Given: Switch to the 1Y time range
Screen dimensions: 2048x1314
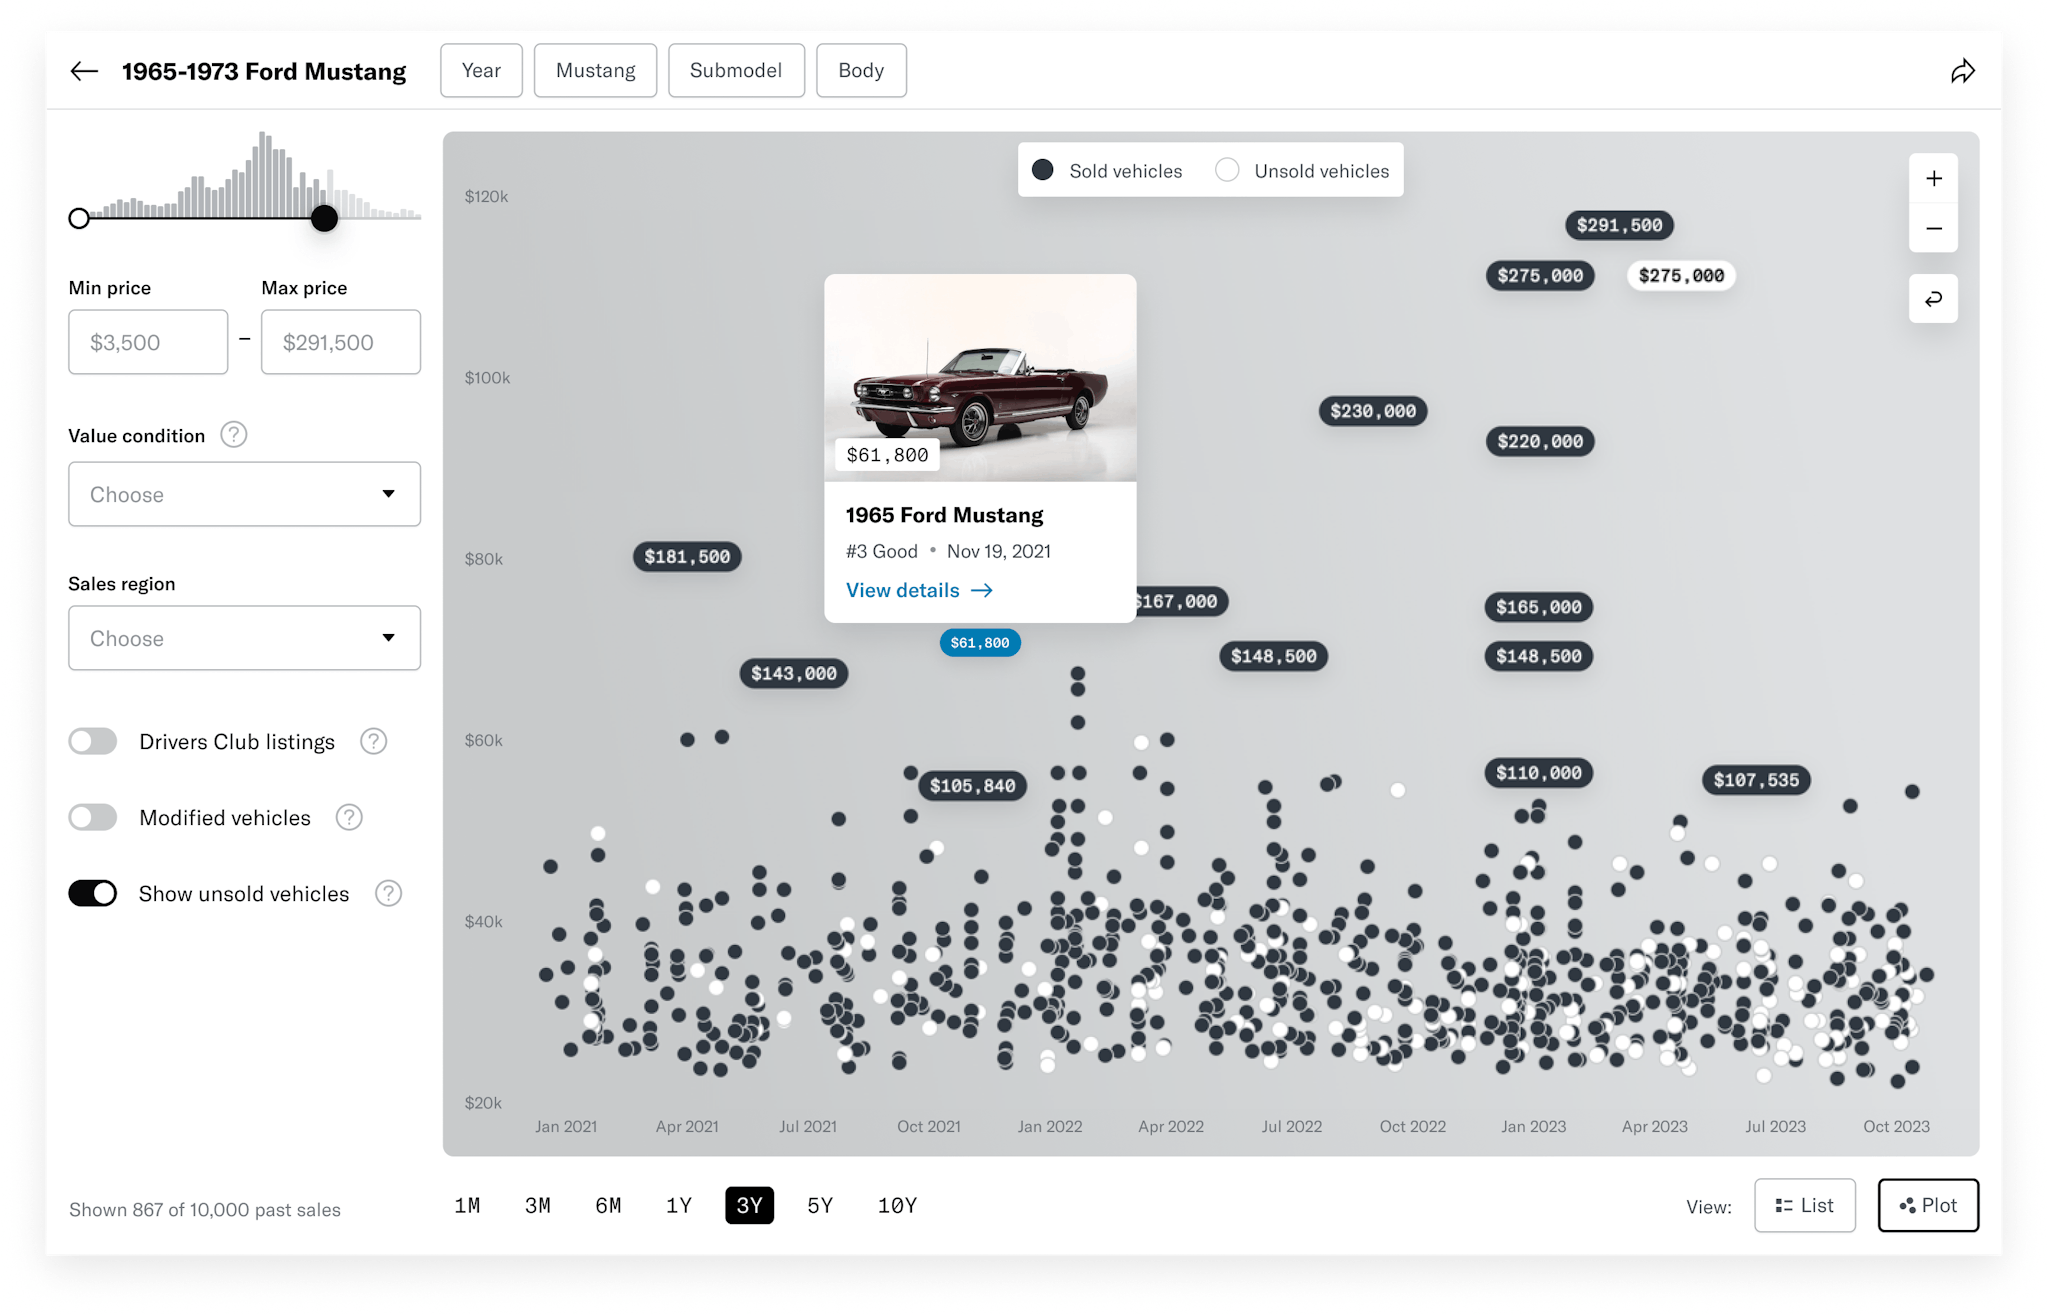Looking at the screenshot, I should [x=679, y=1205].
